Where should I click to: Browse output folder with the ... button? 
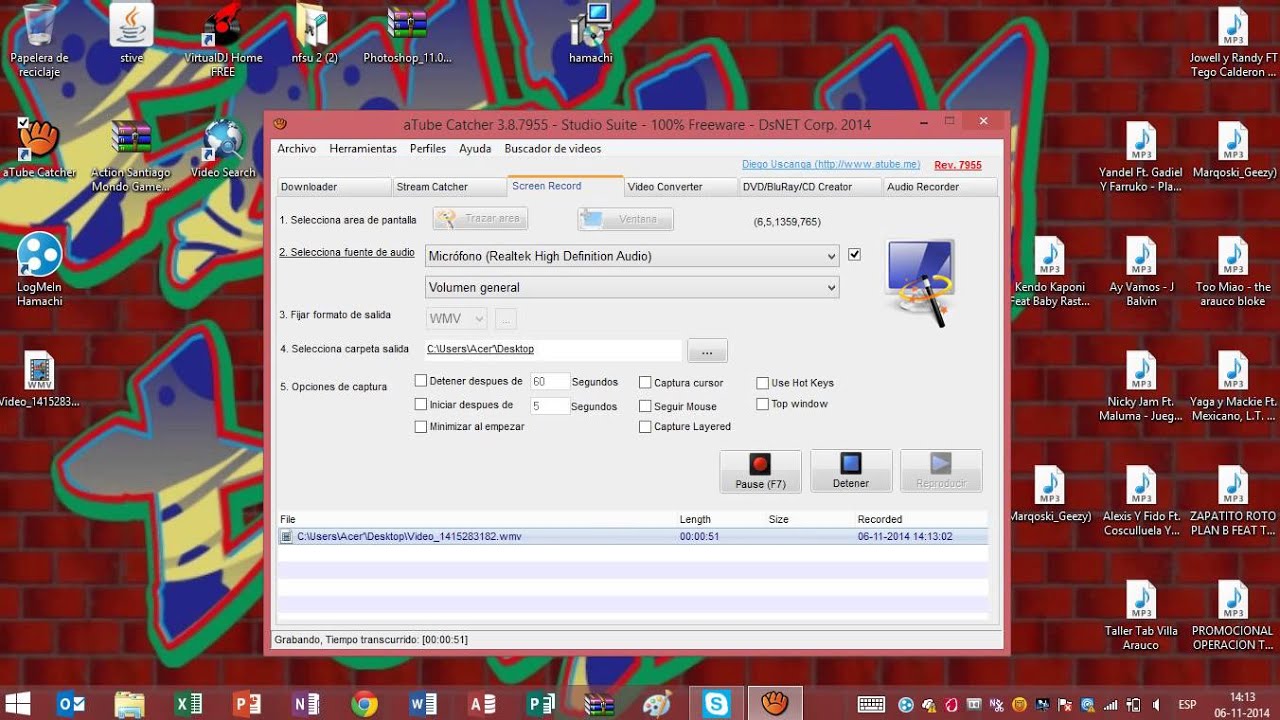pos(707,351)
